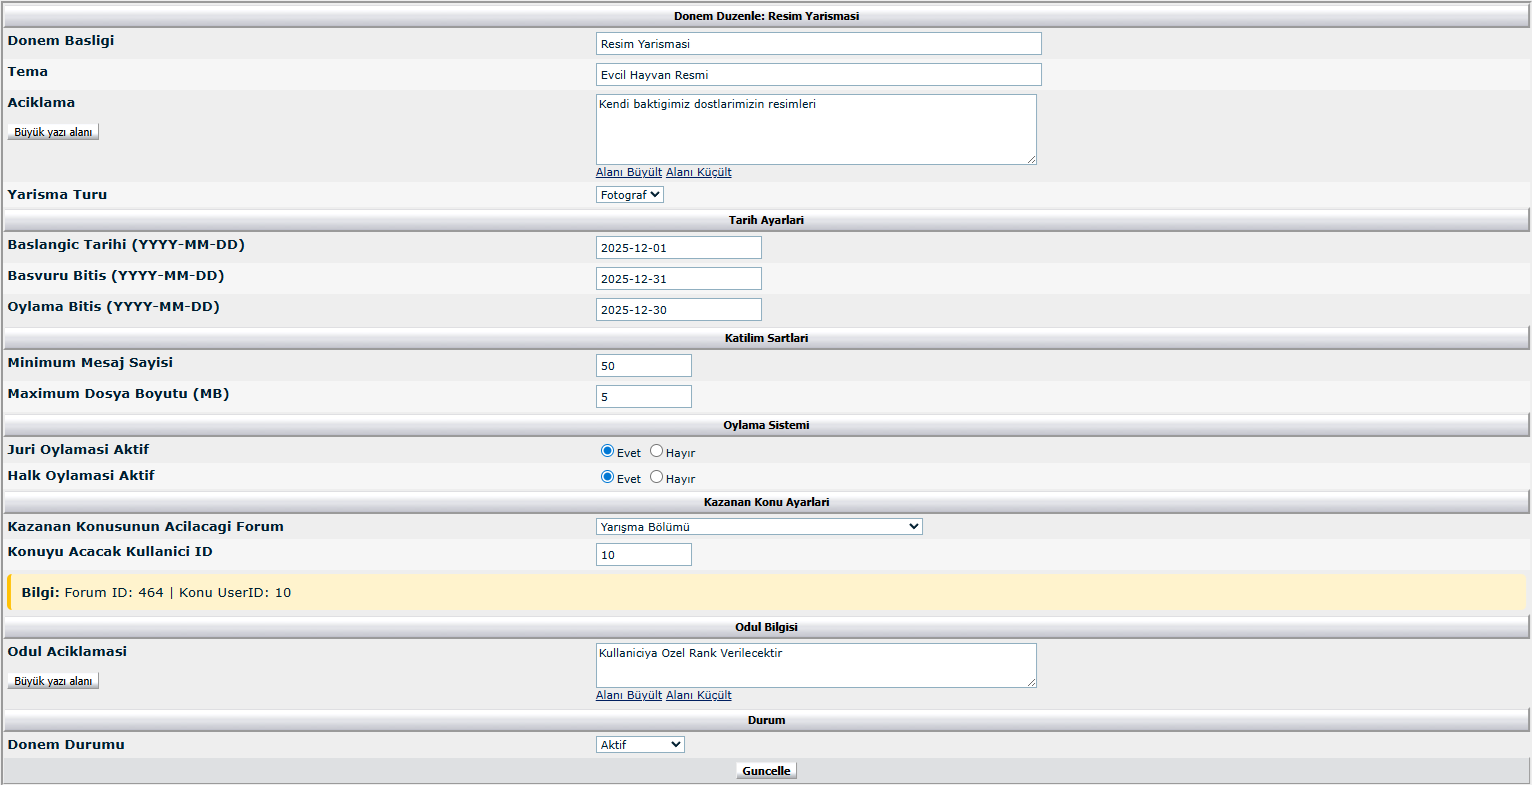This screenshot has width=1532, height=785.
Task: Click the Konuyu Acacak Kullanici ID field
Action: 643,555
